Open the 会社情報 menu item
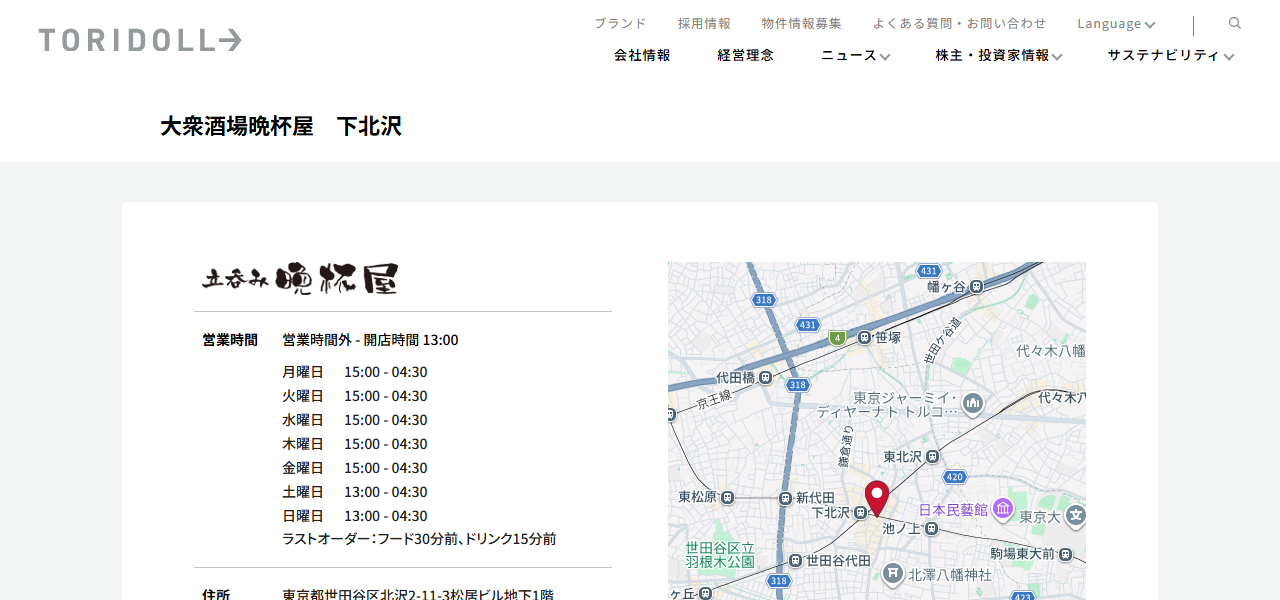This screenshot has height=600, width=1280. click(642, 55)
